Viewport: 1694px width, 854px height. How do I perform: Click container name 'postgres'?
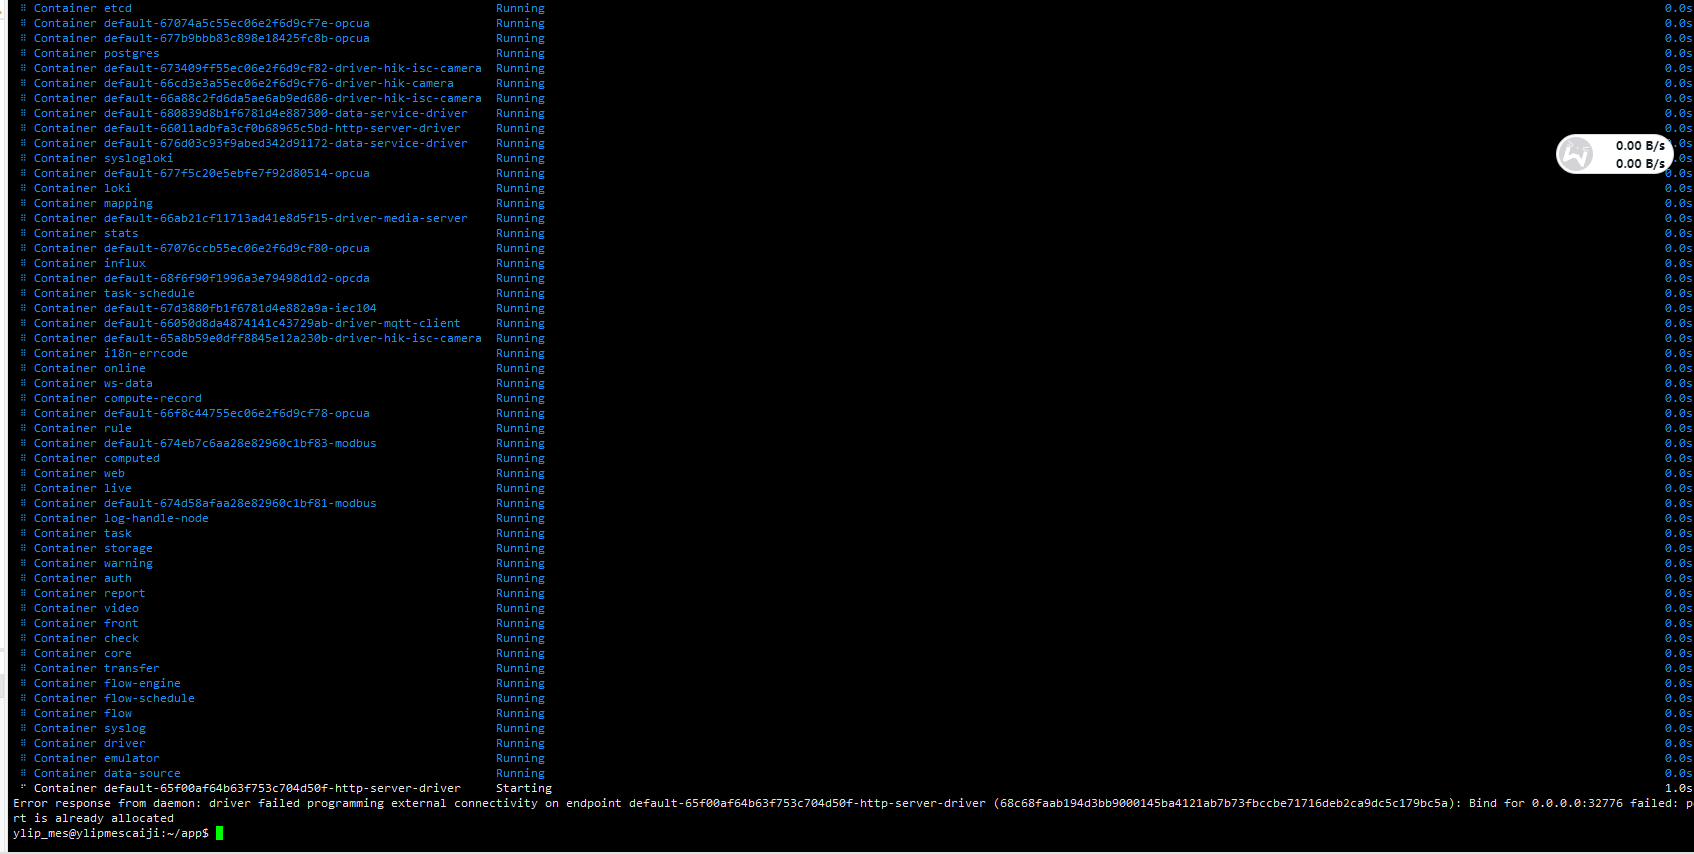[x=132, y=53]
